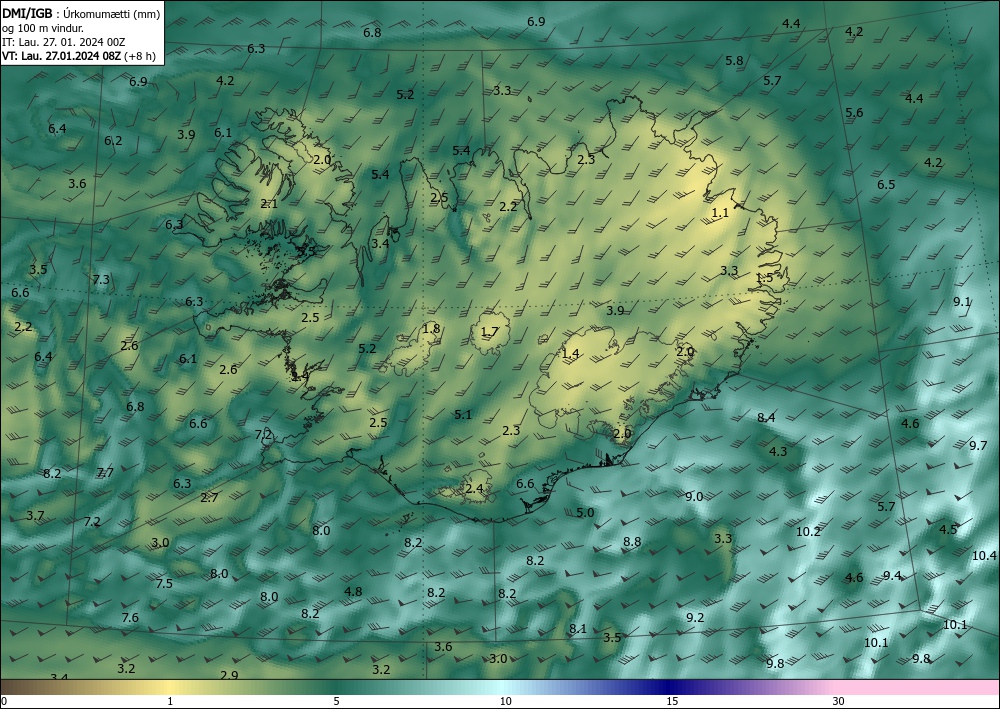The height and width of the screenshot is (709, 1000).
Task: Click the 4.3 precipitation value
Action: tap(778, 452)
